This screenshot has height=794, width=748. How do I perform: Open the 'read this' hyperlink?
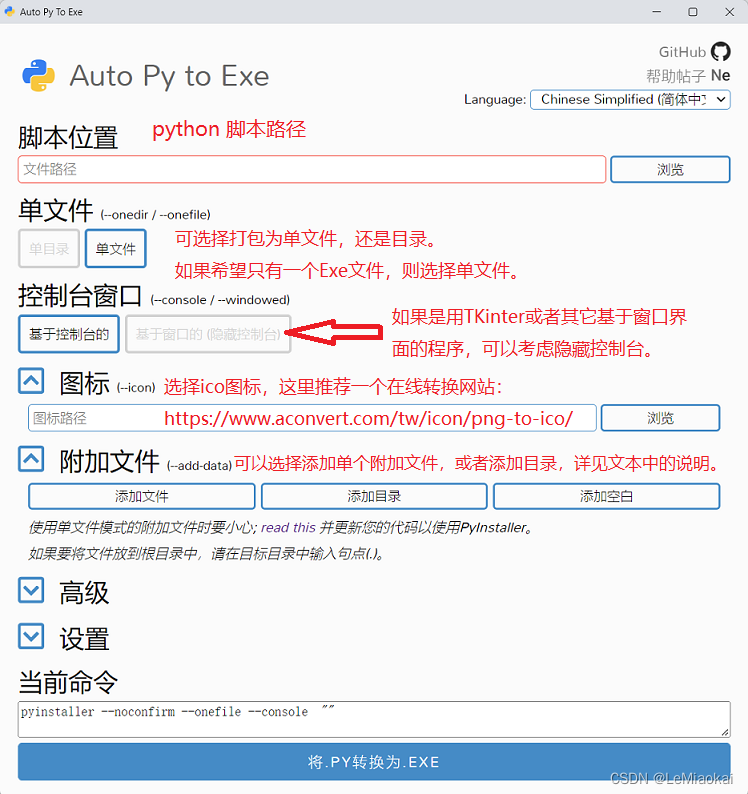coord(288,528)
